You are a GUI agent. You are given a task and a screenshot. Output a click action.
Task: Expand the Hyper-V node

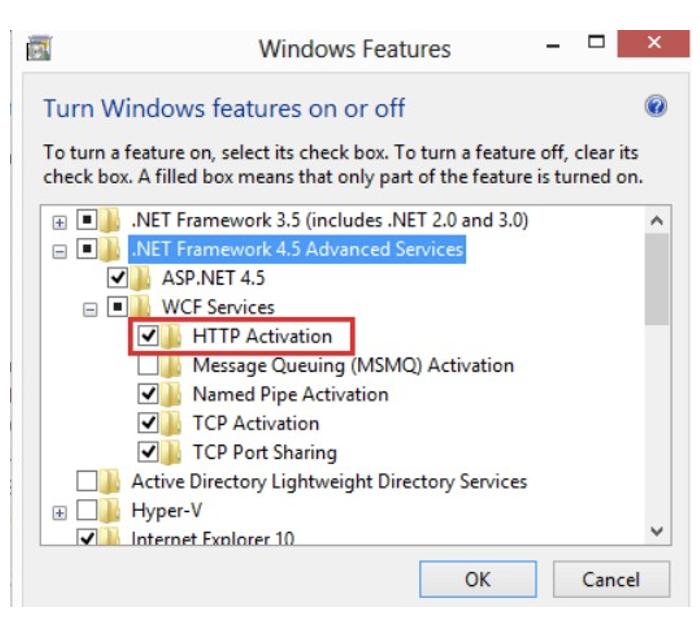(59, 513)
